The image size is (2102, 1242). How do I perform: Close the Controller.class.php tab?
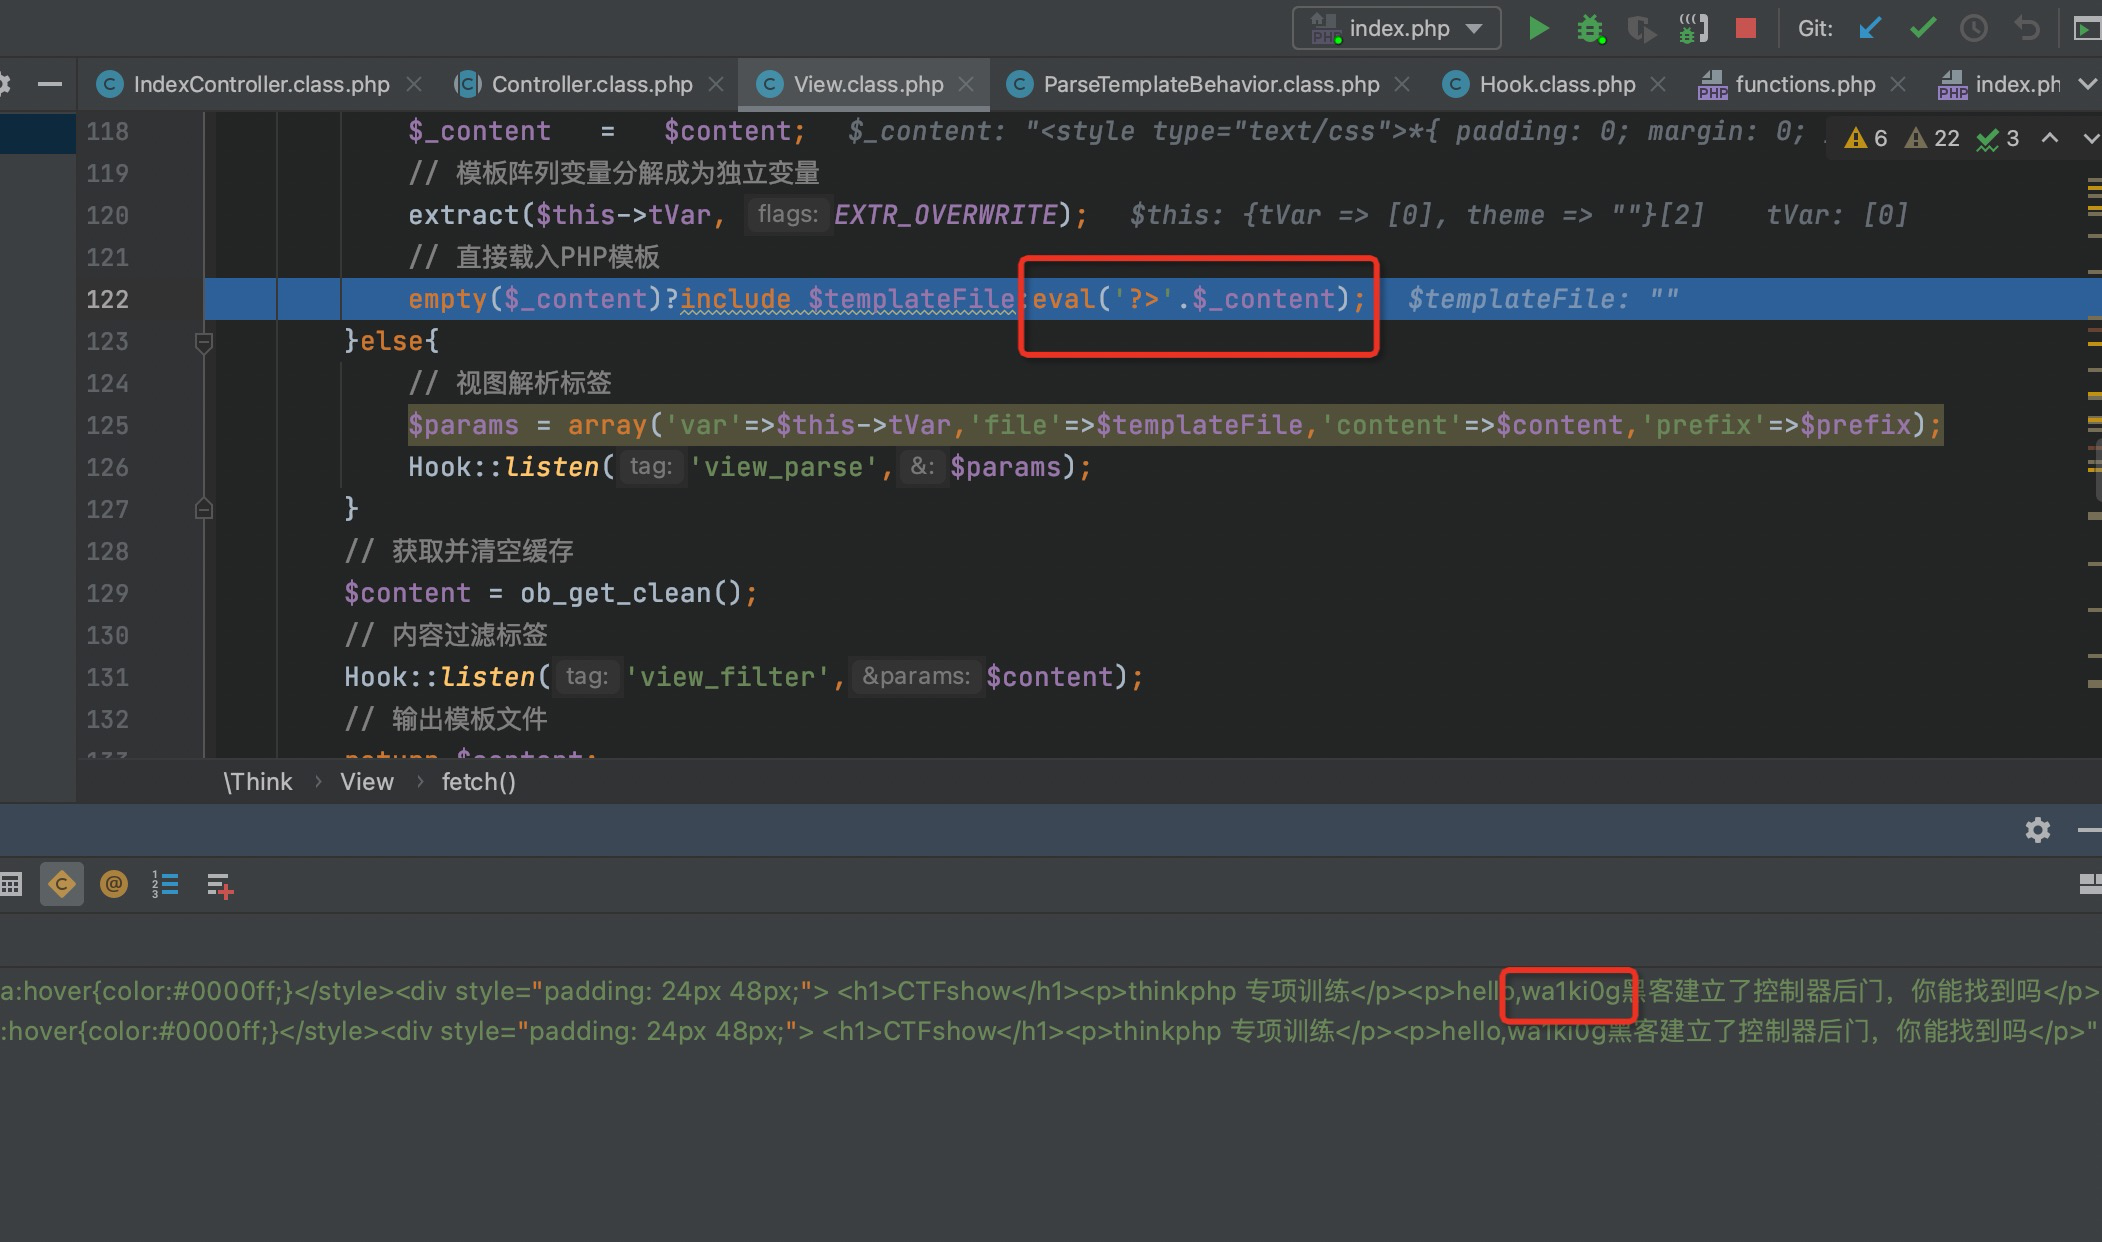(716, 84)
